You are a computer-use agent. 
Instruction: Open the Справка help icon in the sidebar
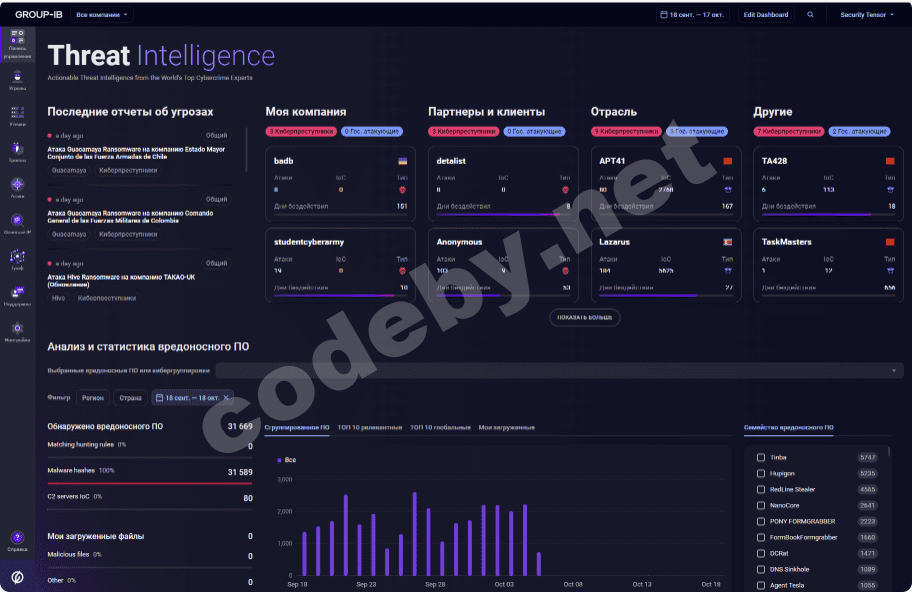[17, 541]
